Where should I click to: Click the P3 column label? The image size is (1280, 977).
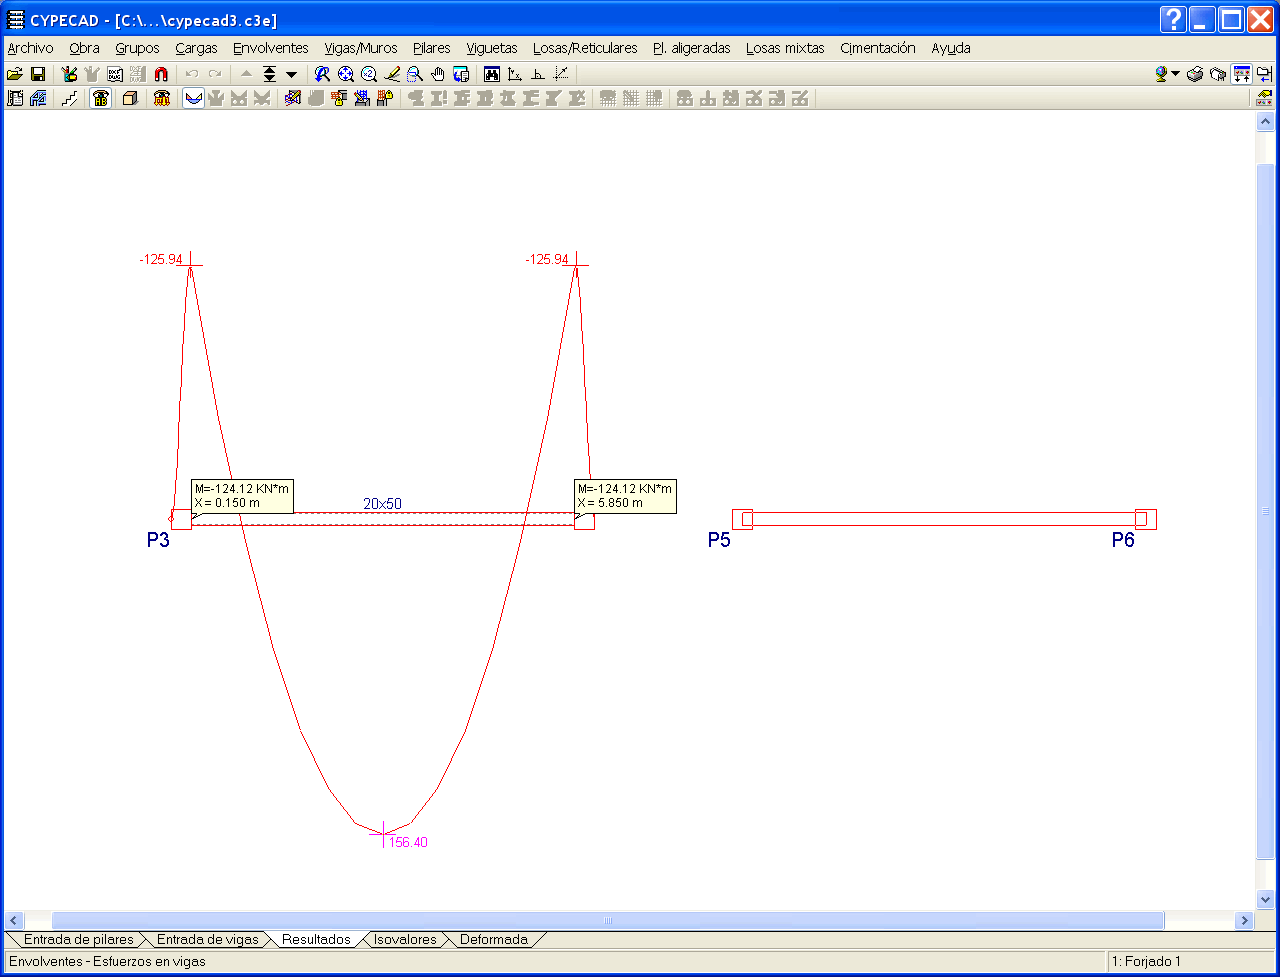pos(158,541)
